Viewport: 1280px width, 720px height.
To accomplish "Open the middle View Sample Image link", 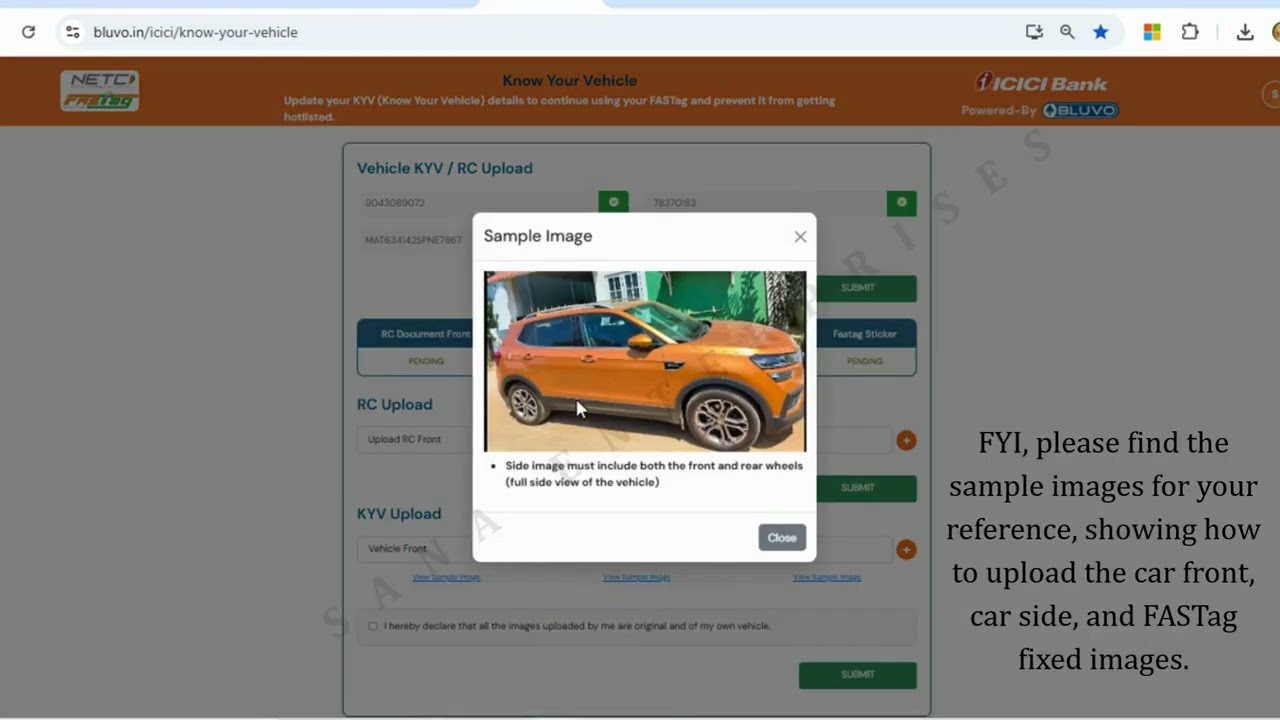I will point(636,577).
